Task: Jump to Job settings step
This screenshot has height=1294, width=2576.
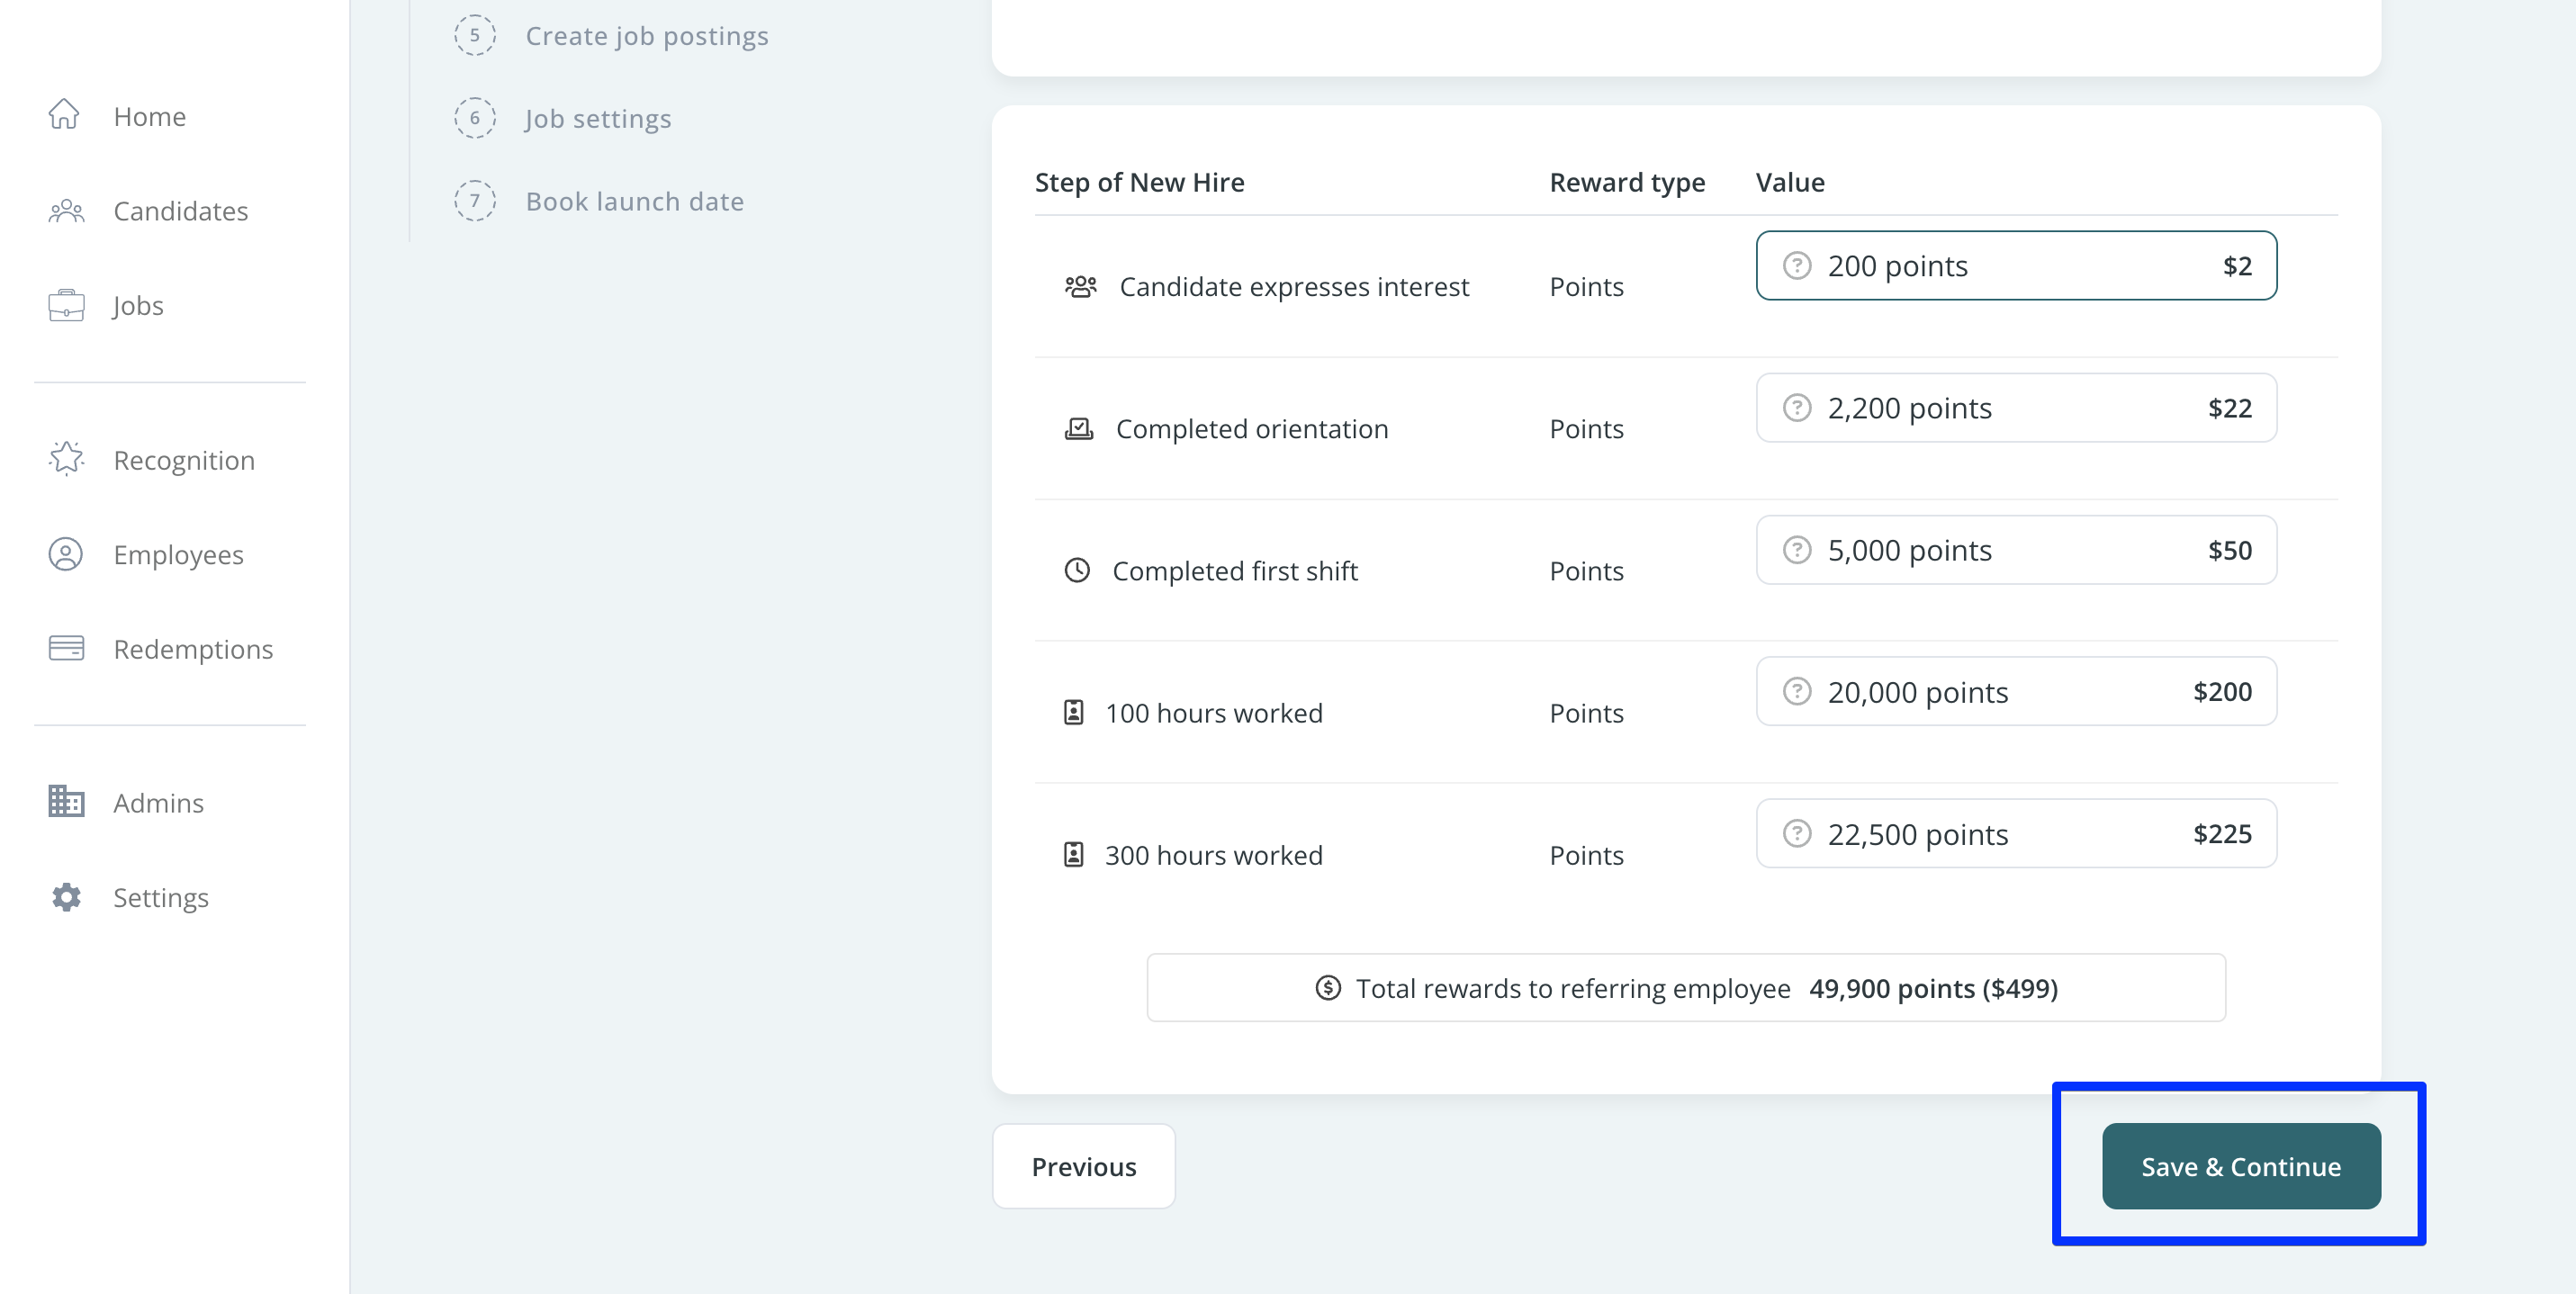Action: [x=598, y=119]
